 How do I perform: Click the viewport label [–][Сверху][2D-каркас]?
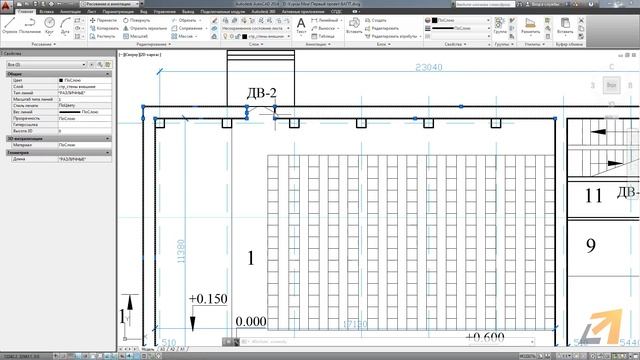pyautogui.click(x=140, y=54)
